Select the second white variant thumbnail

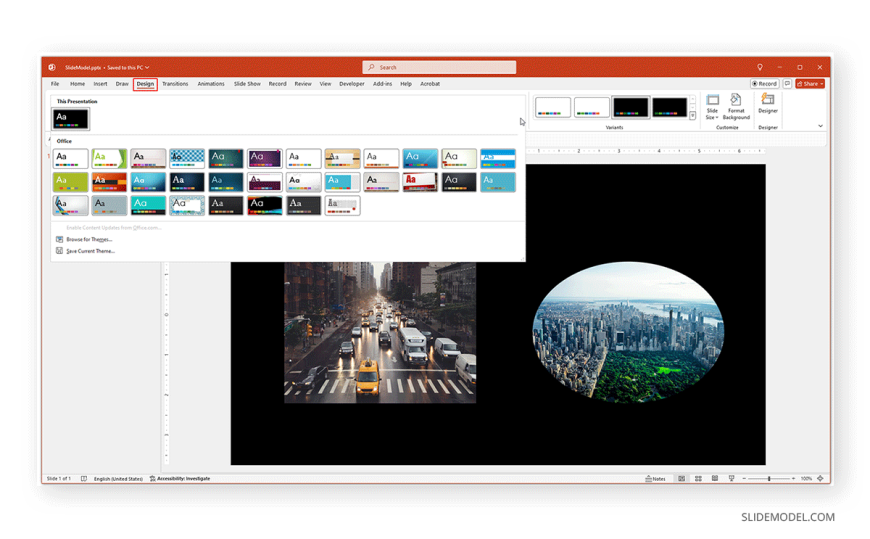(x=591, y=107)
